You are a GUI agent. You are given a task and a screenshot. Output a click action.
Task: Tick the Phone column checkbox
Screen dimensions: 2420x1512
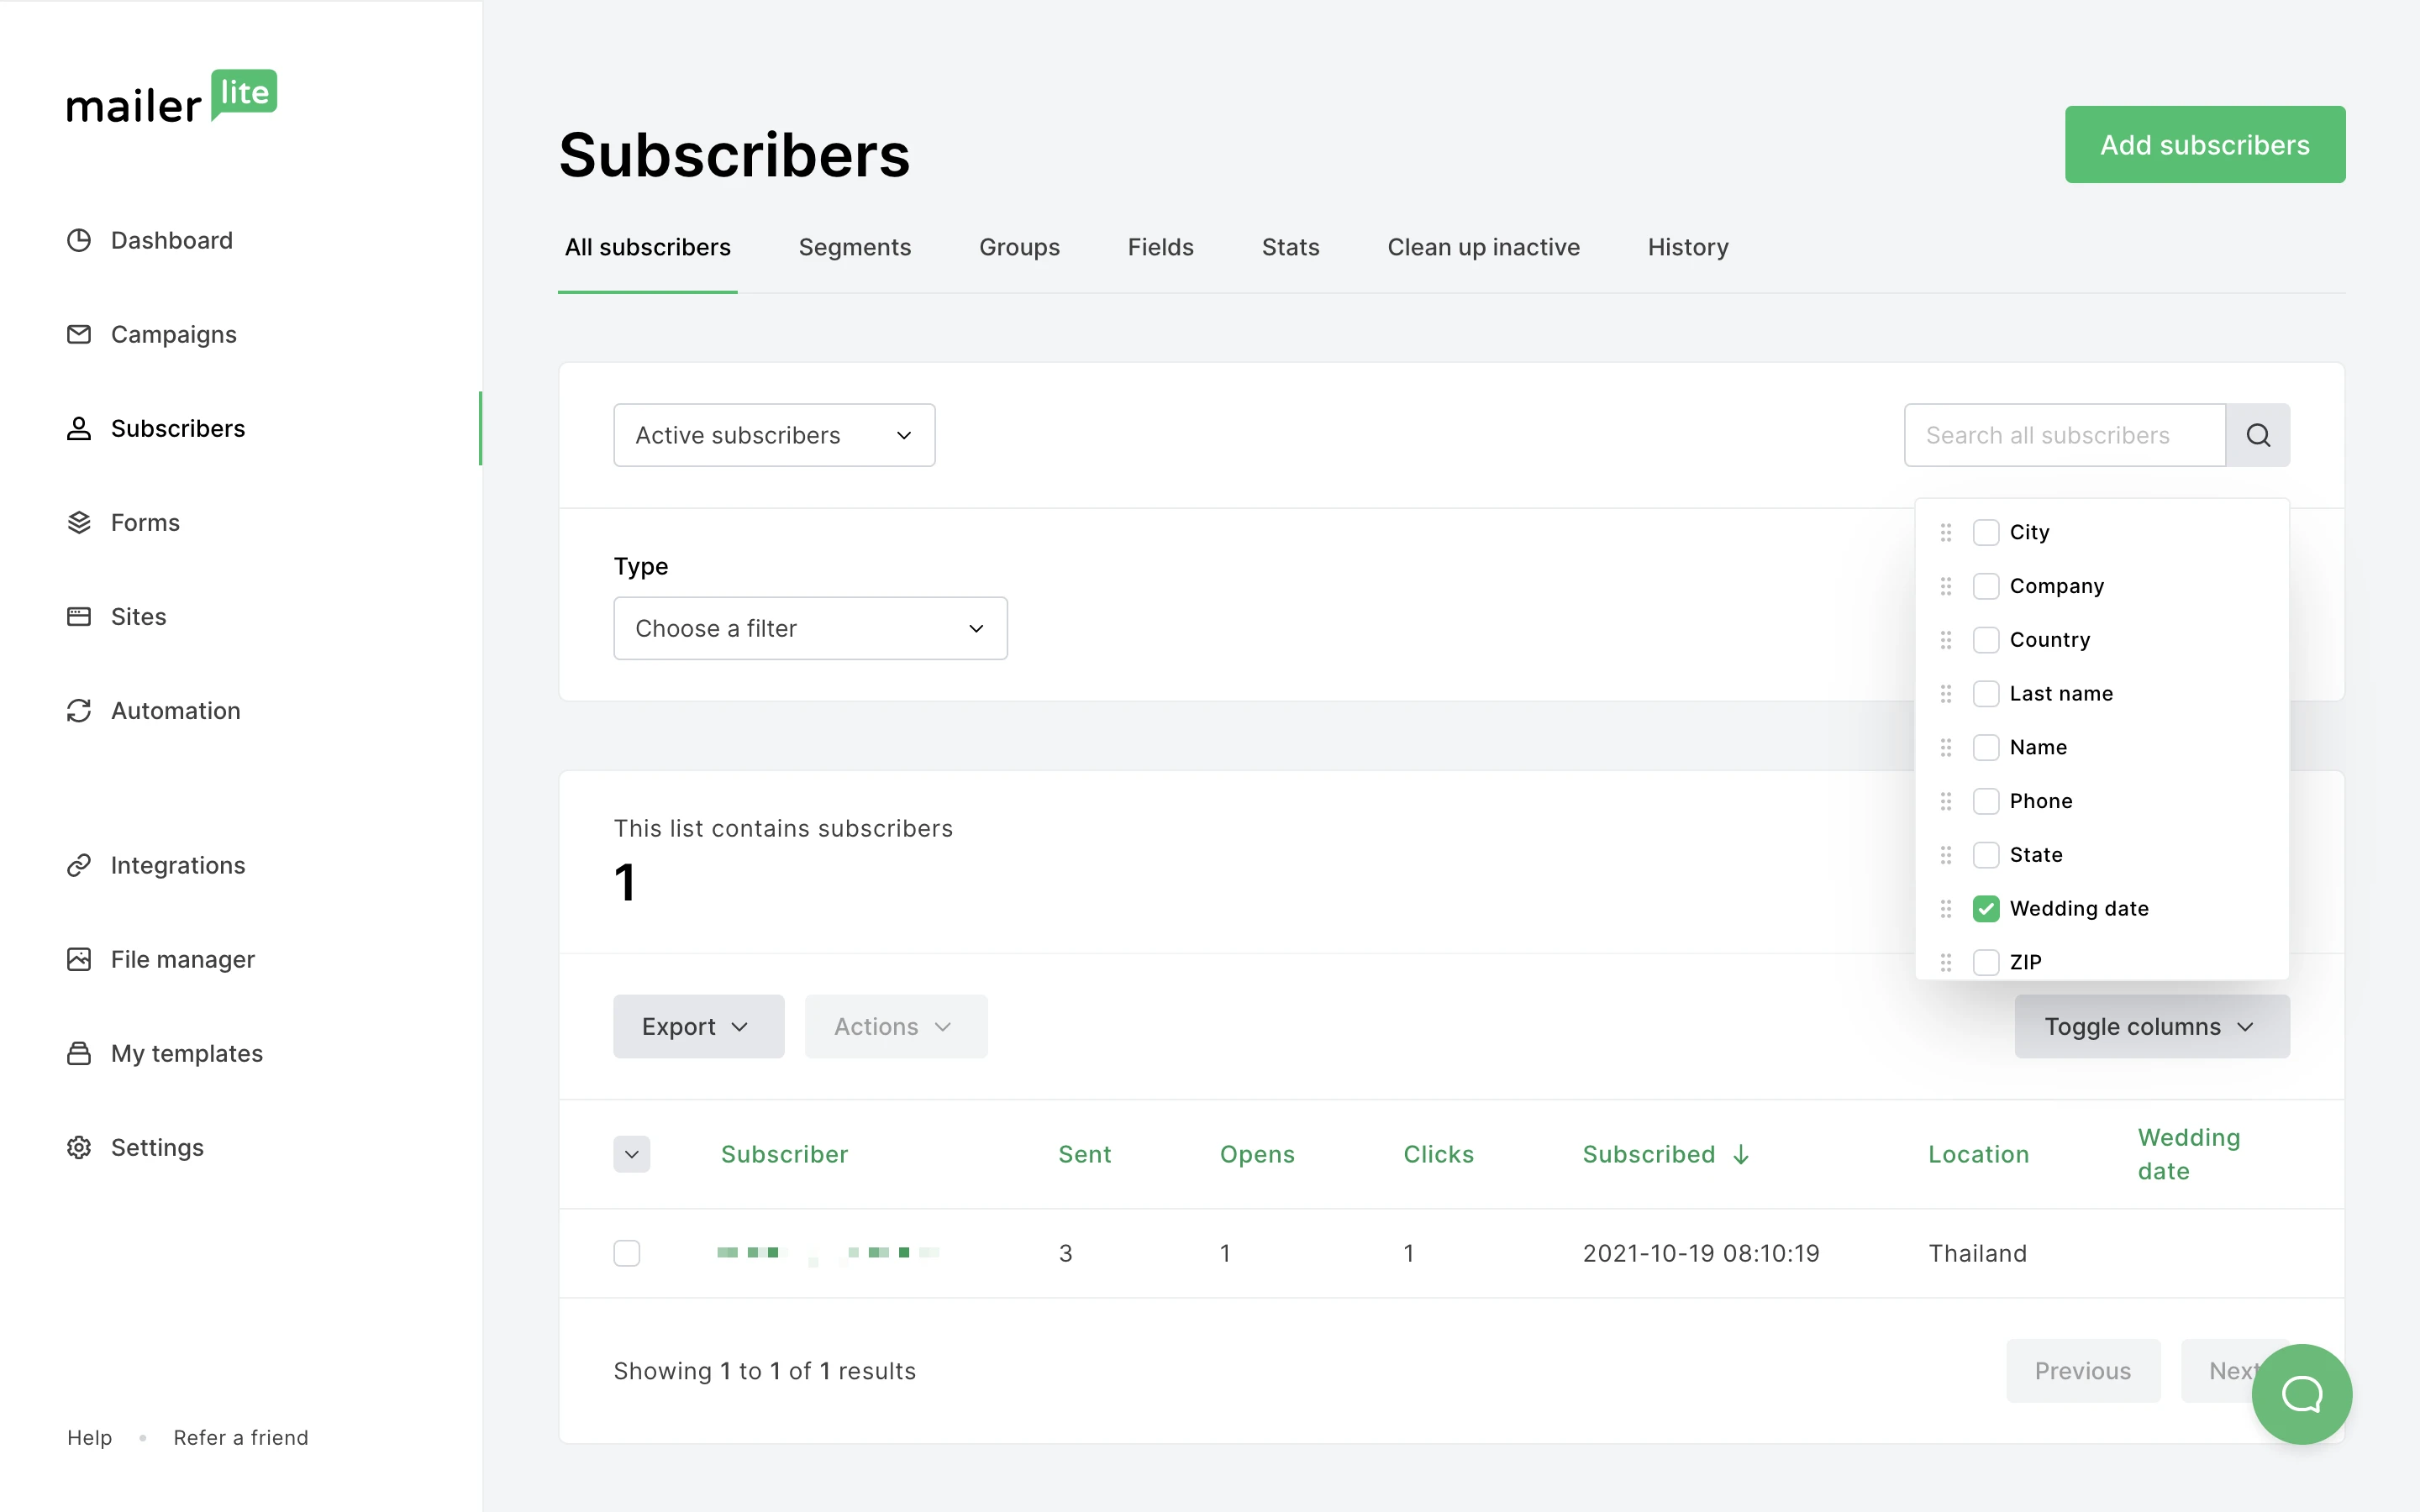click(1986, 801)
